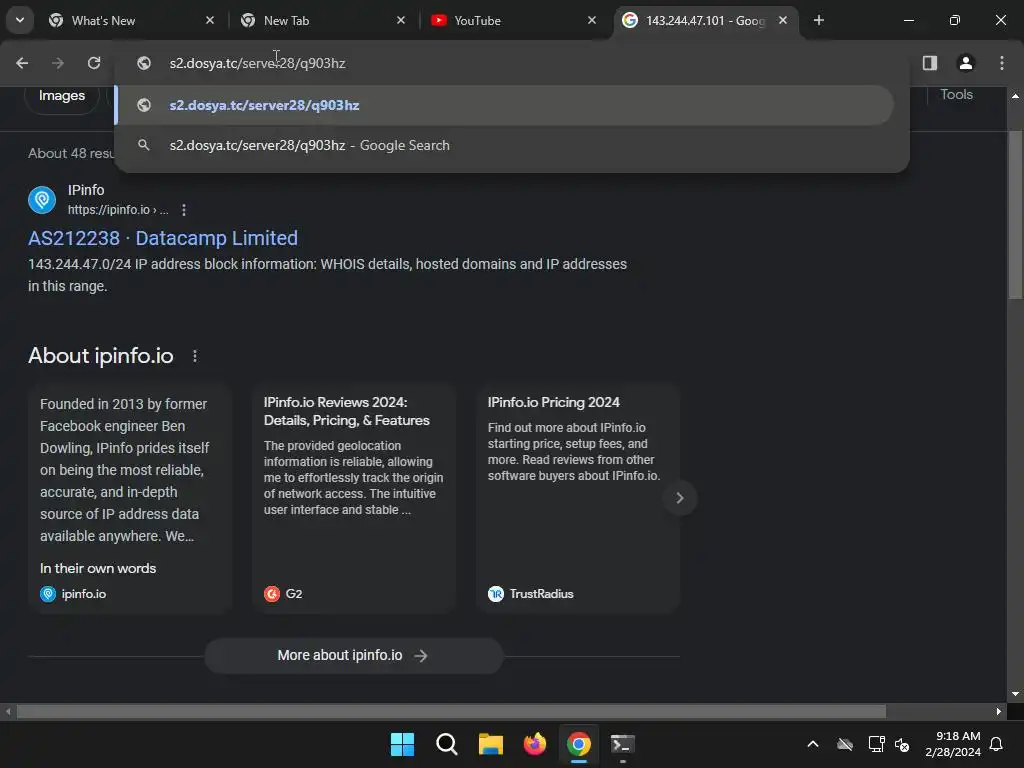Open AS212238 Datacamp Limited result
1024x768 pixels.
tap(163, 238)
